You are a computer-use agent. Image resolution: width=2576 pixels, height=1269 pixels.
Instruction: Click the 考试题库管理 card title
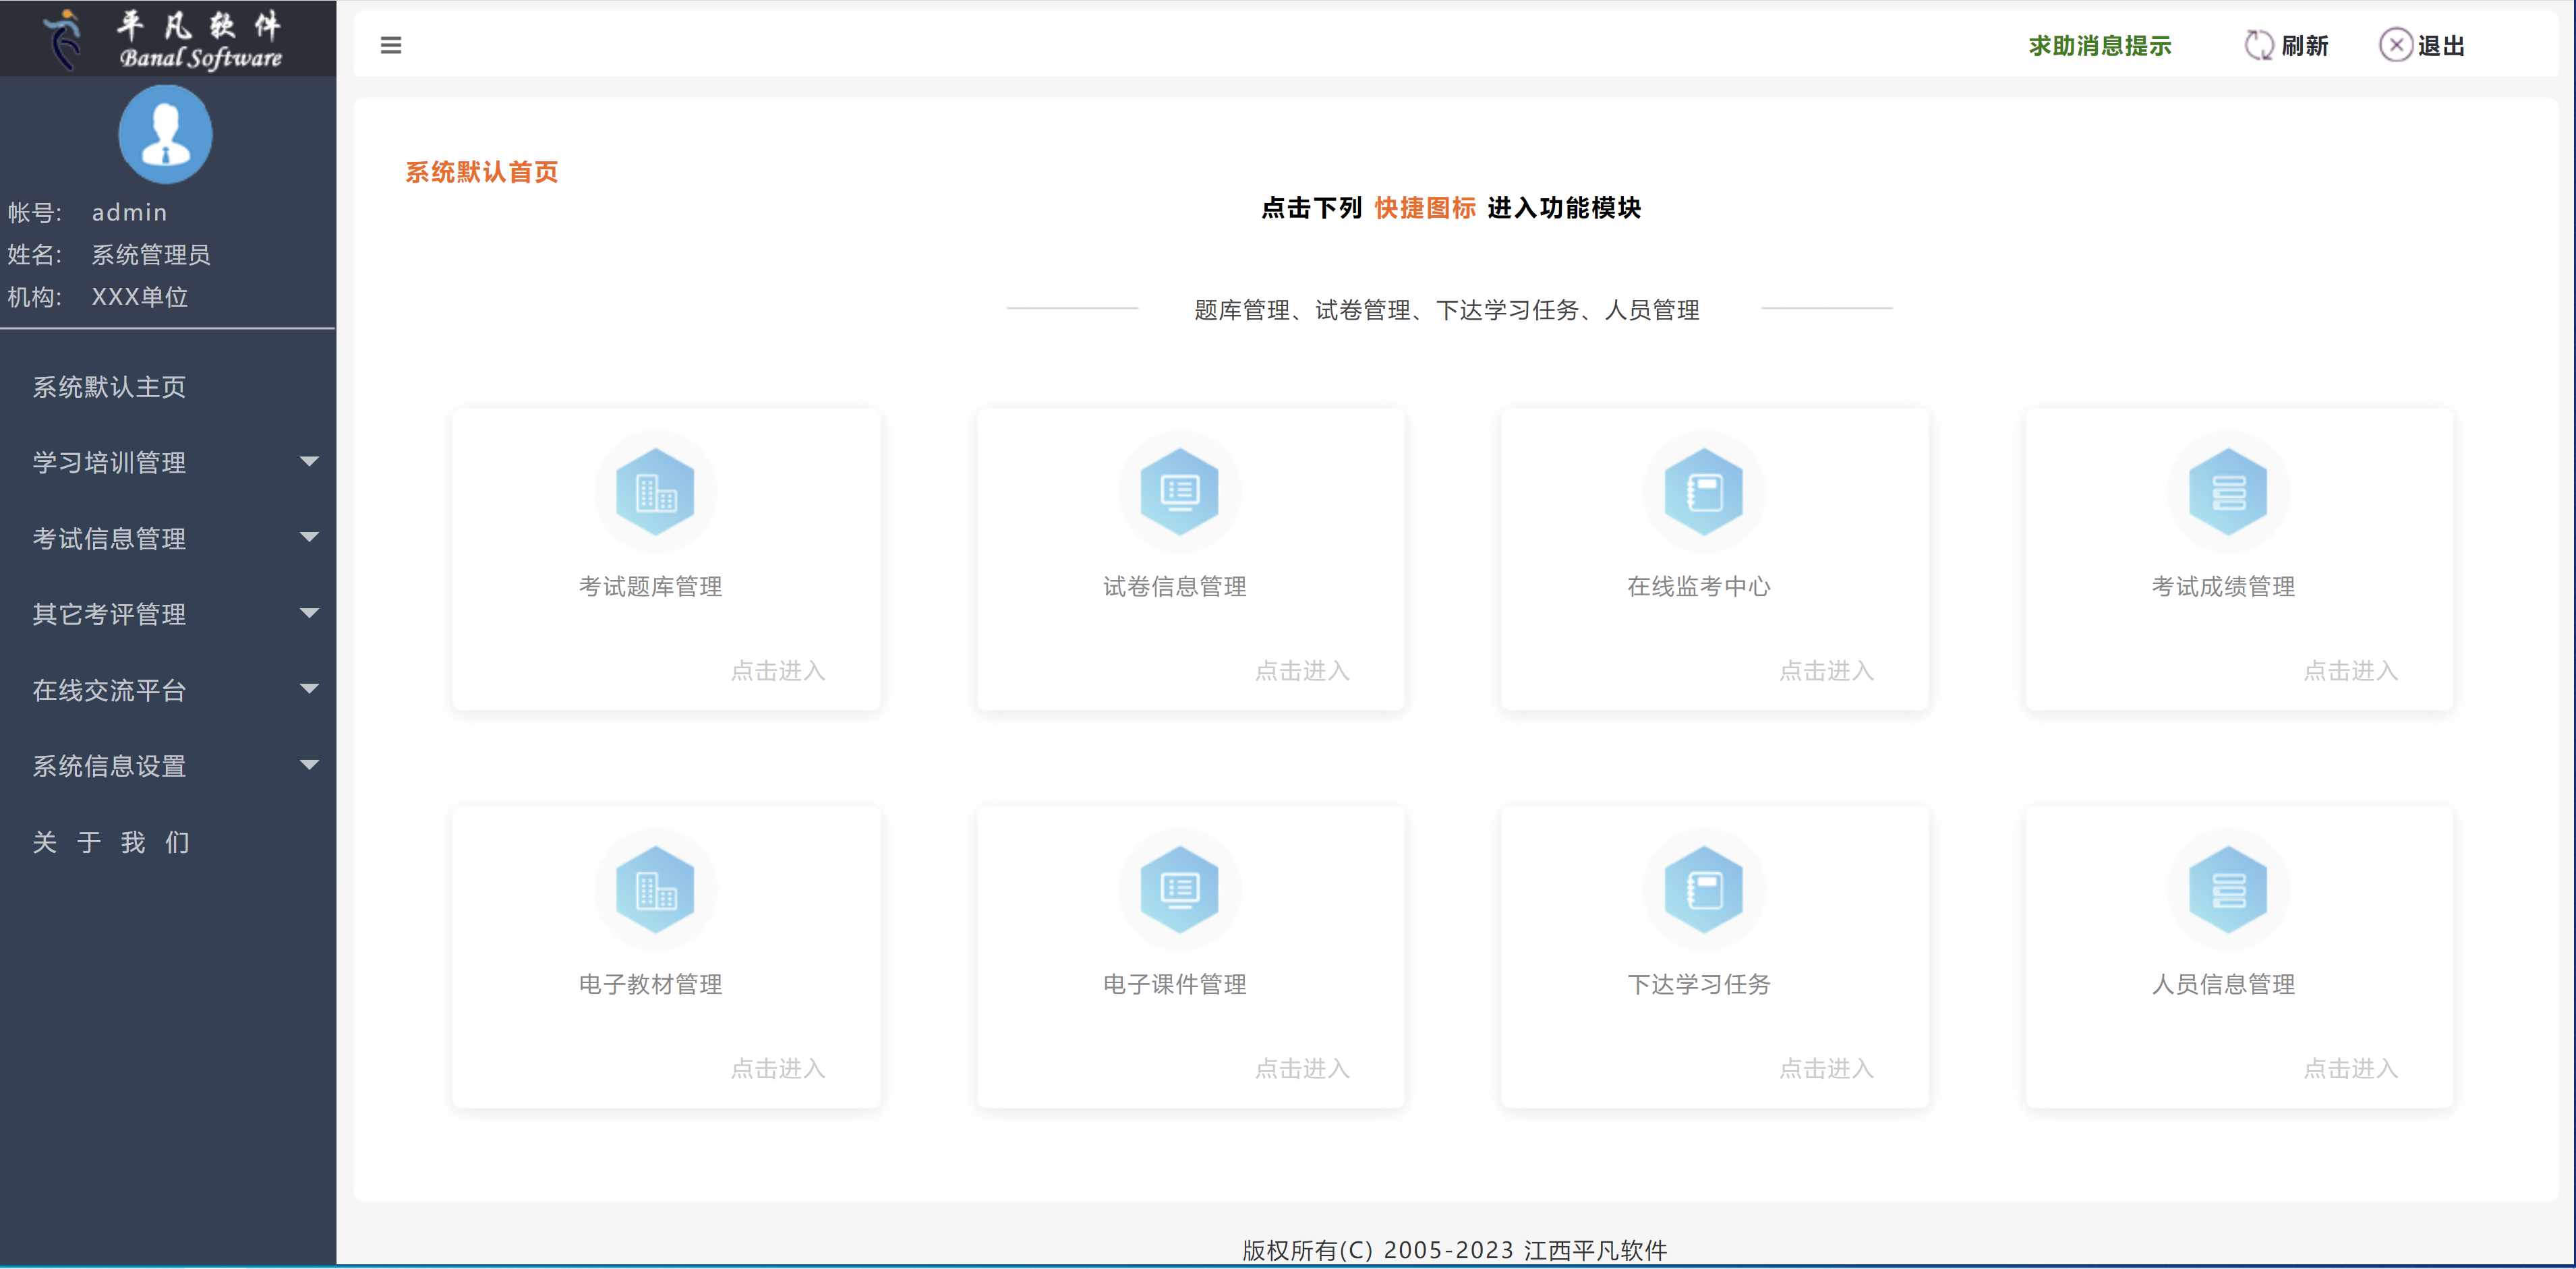click(651, 587)
